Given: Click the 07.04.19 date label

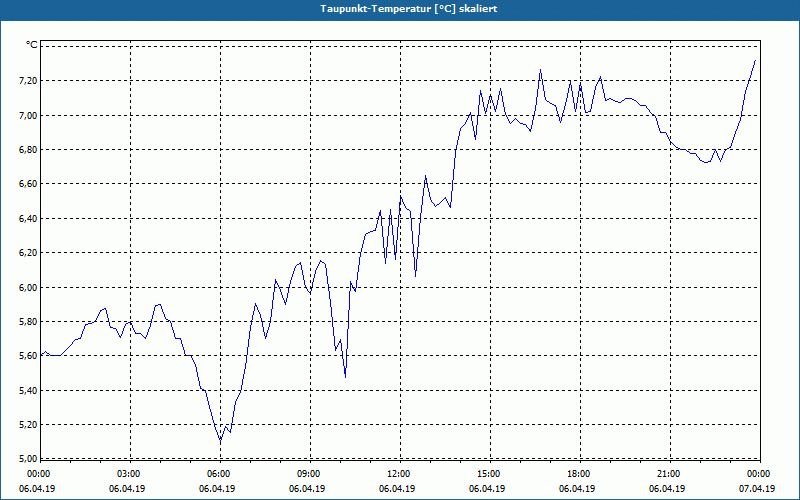Looking at the screenshot, I should point(757,488).
